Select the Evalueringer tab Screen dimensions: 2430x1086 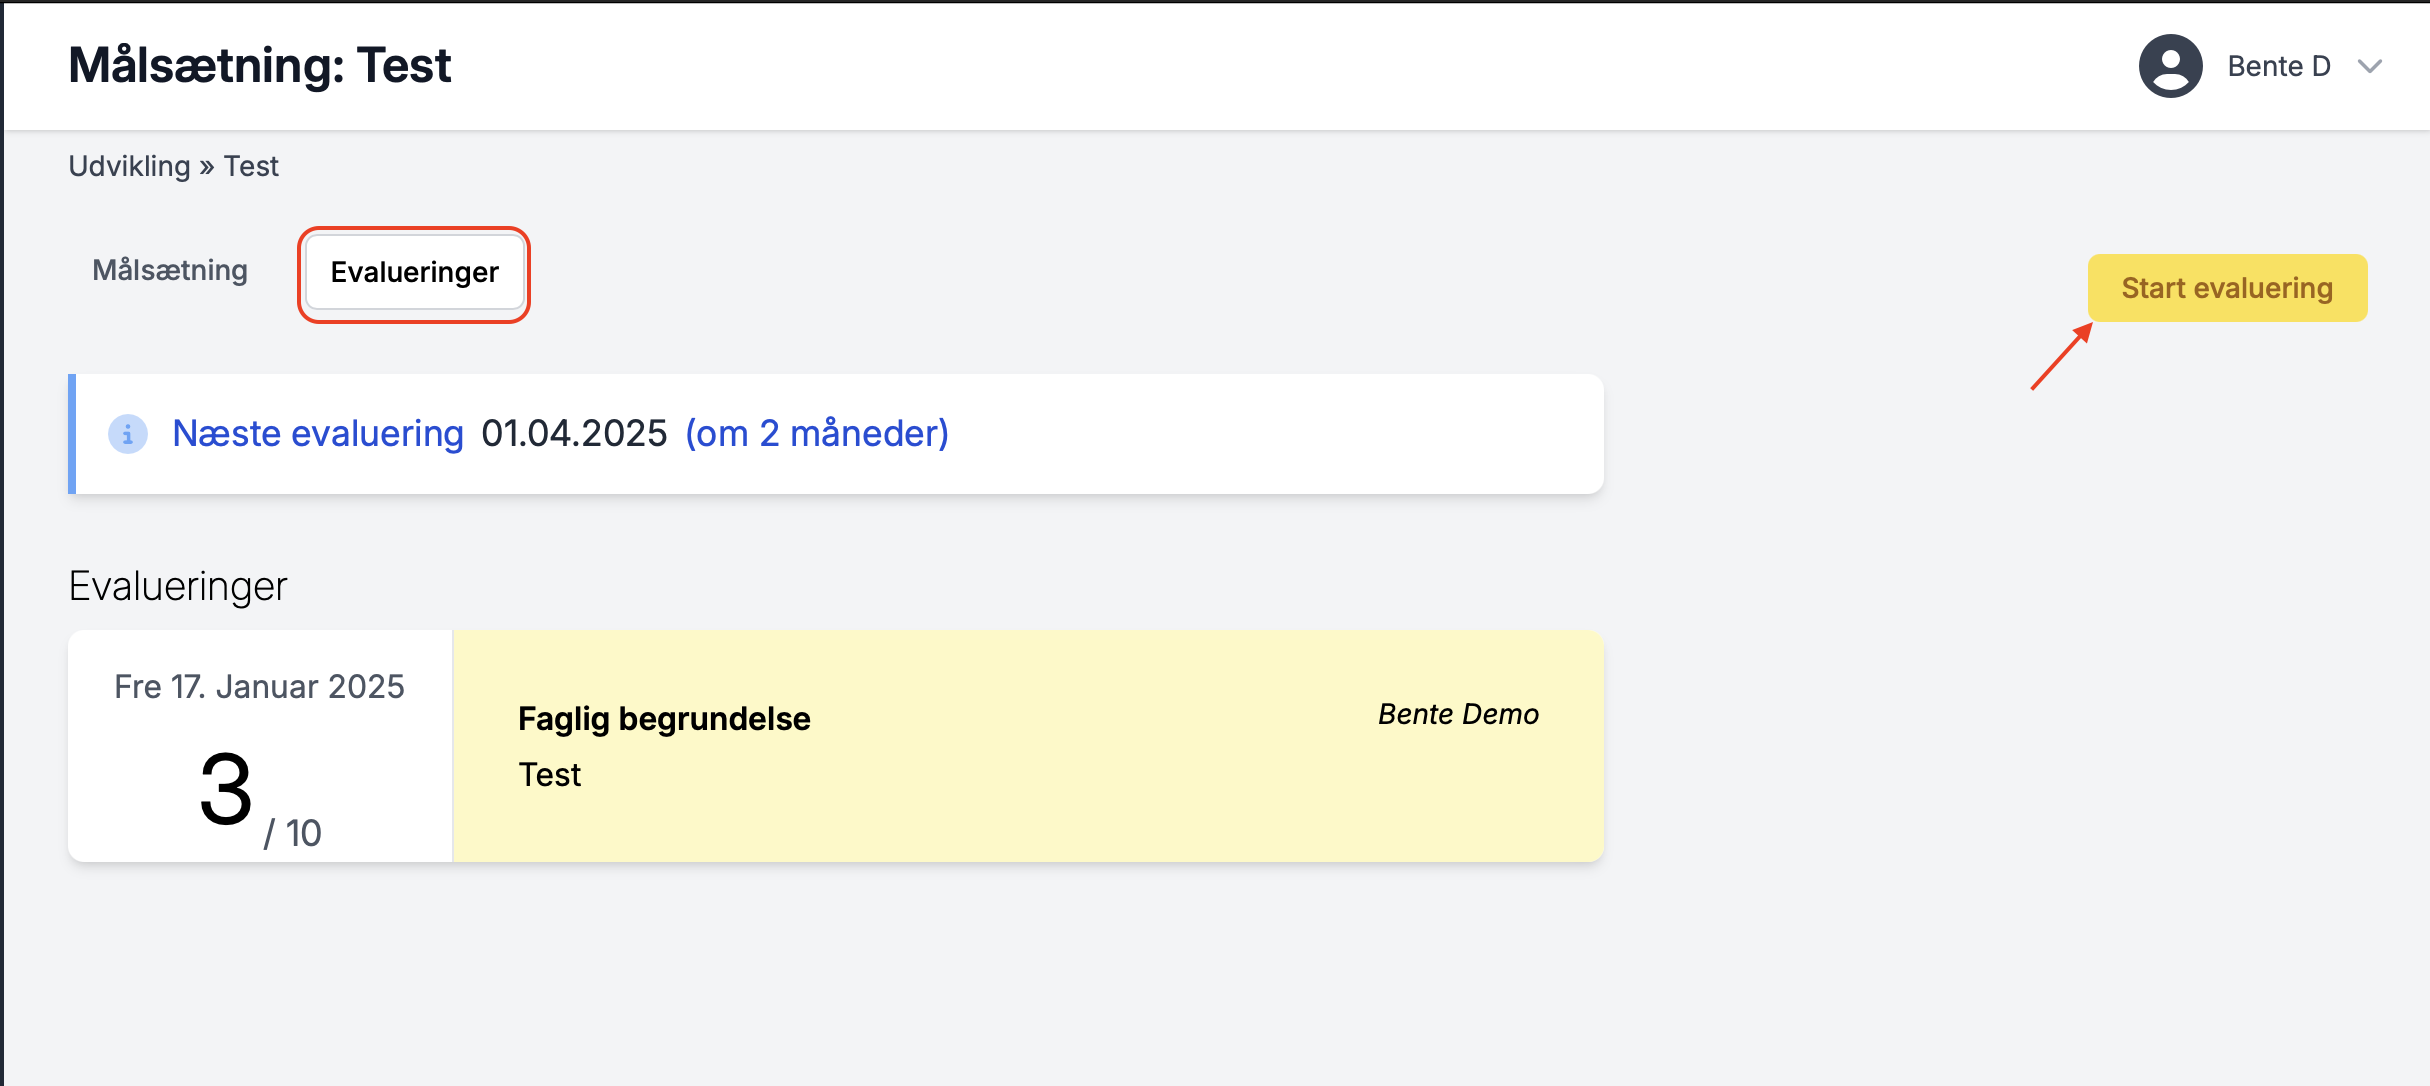pyautogui.click(x=414, y=272)
